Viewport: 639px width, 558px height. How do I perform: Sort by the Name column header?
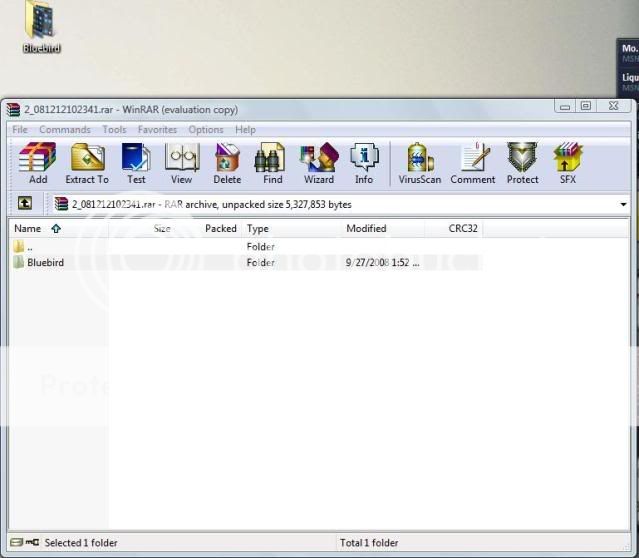[59, 228]
